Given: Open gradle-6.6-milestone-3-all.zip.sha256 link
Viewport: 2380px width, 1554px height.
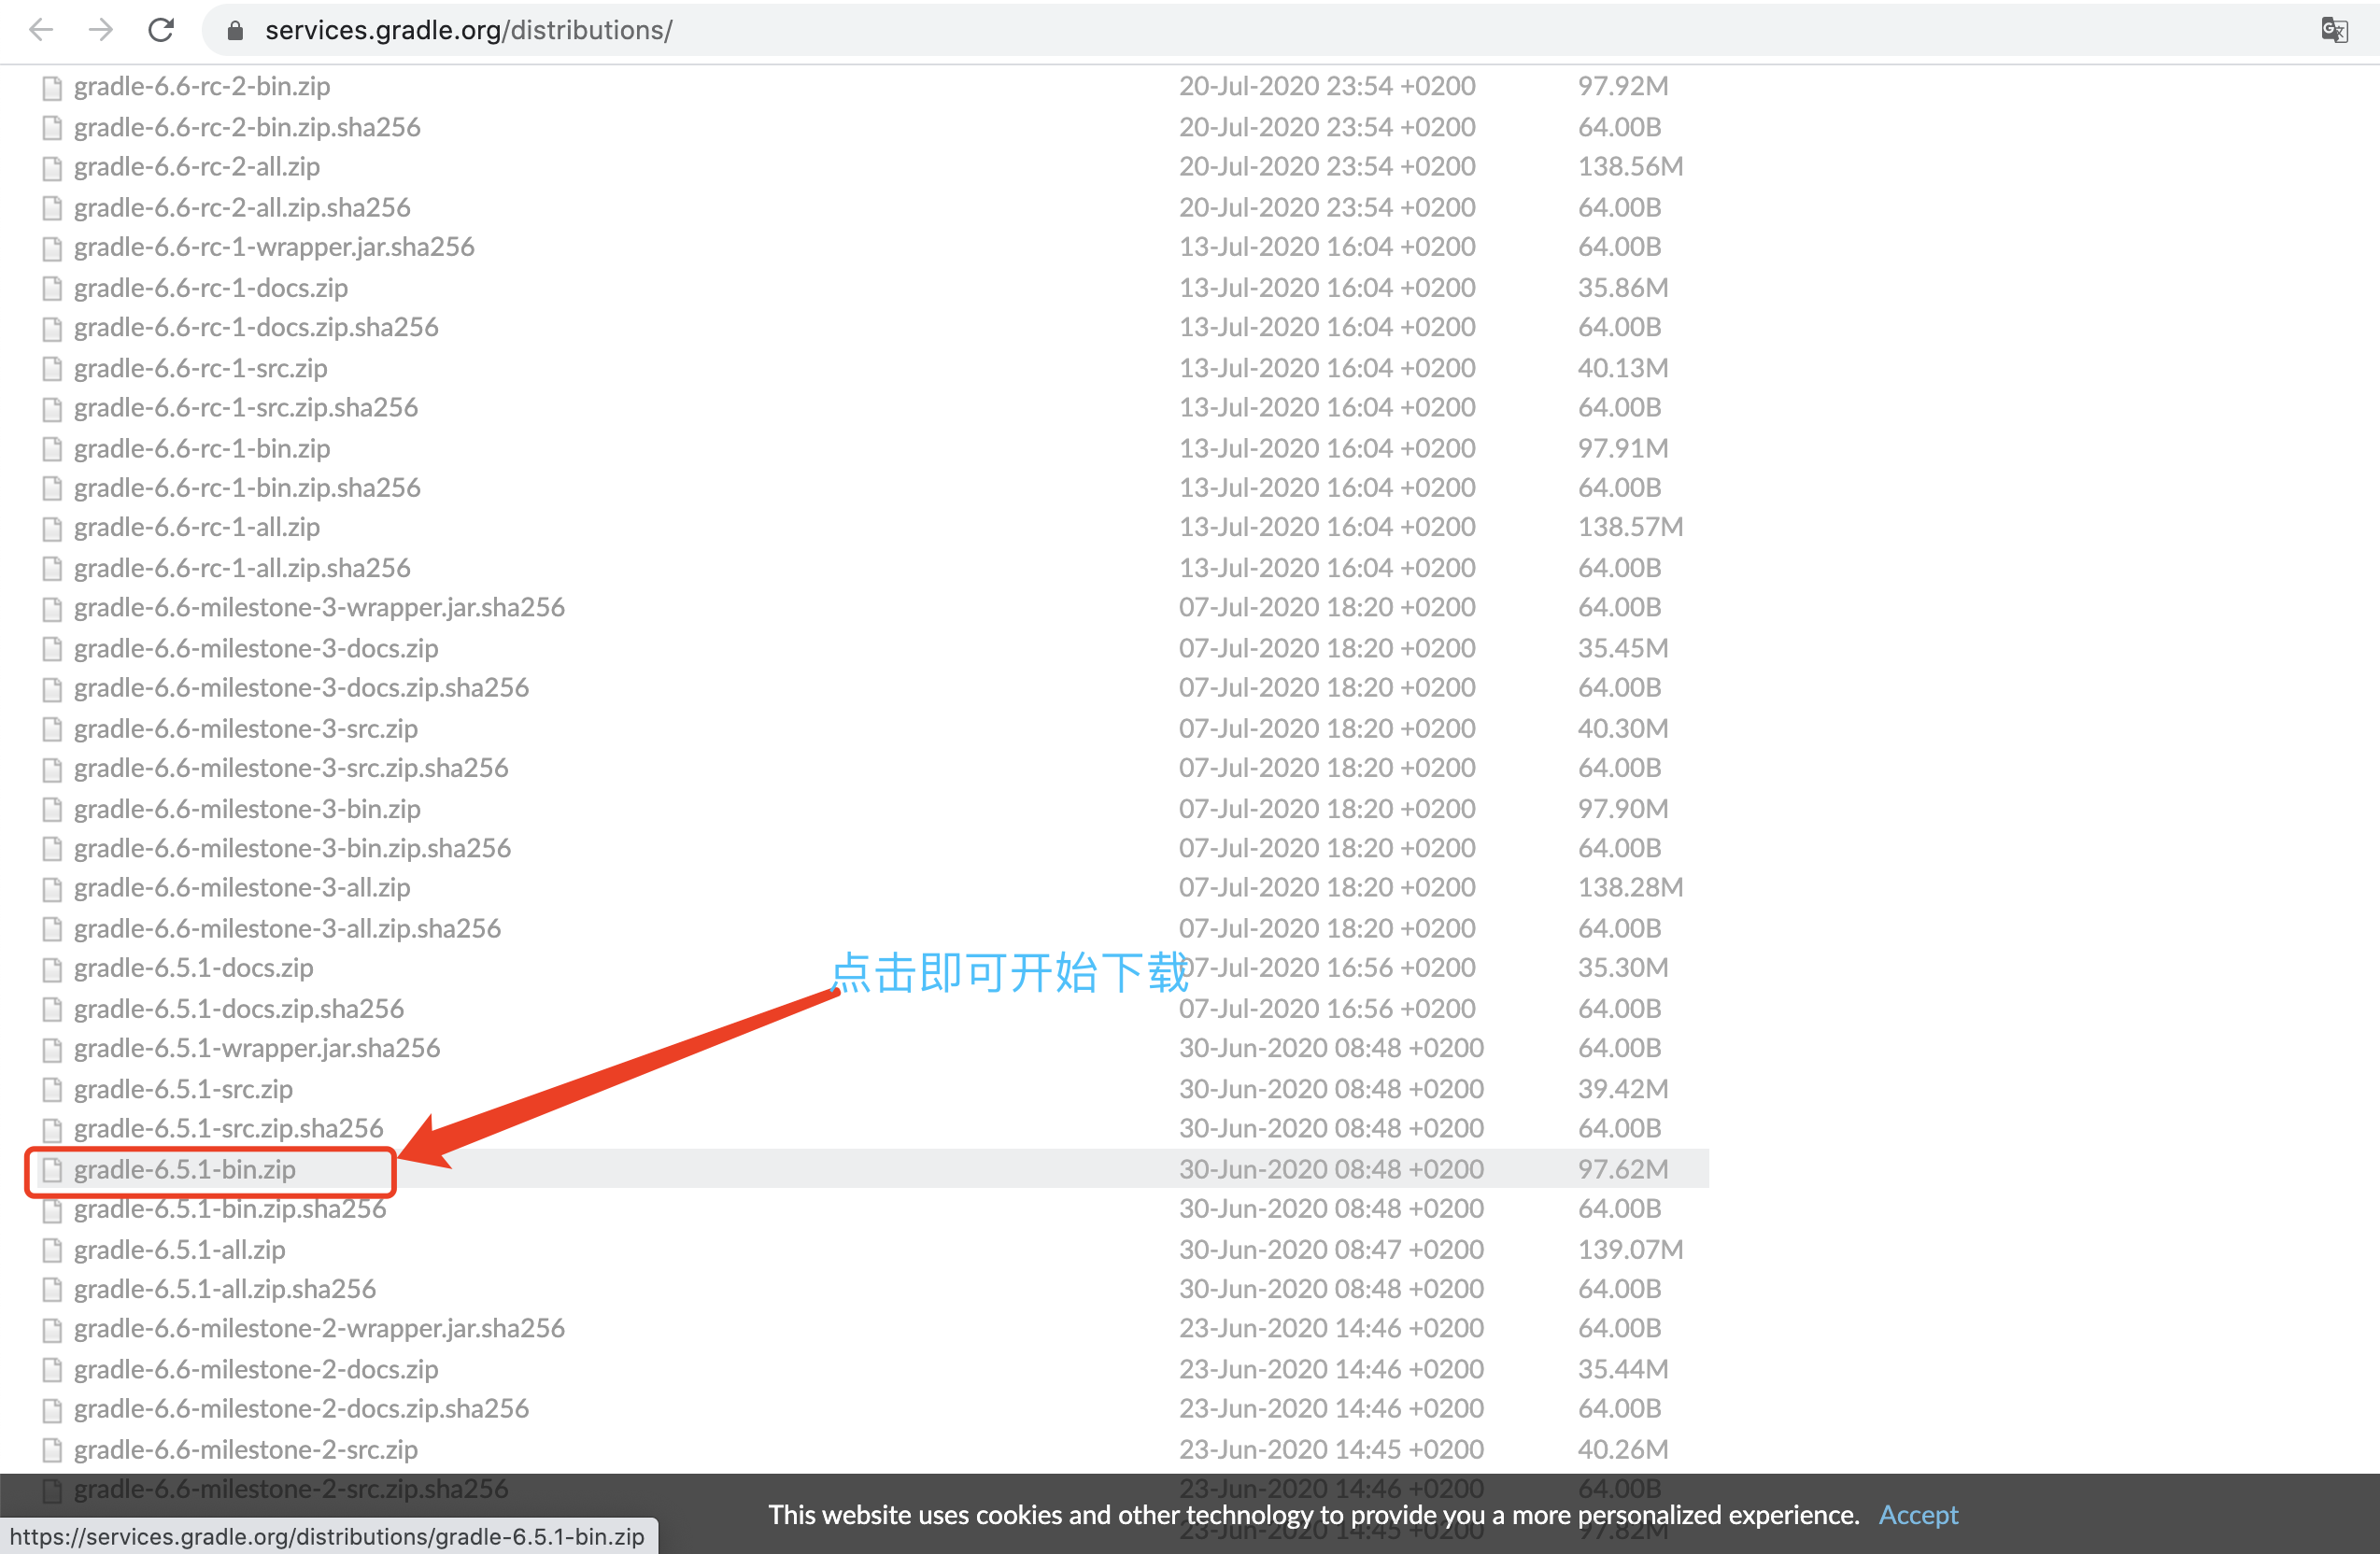Looking at the screenshot, I should 287,928.
